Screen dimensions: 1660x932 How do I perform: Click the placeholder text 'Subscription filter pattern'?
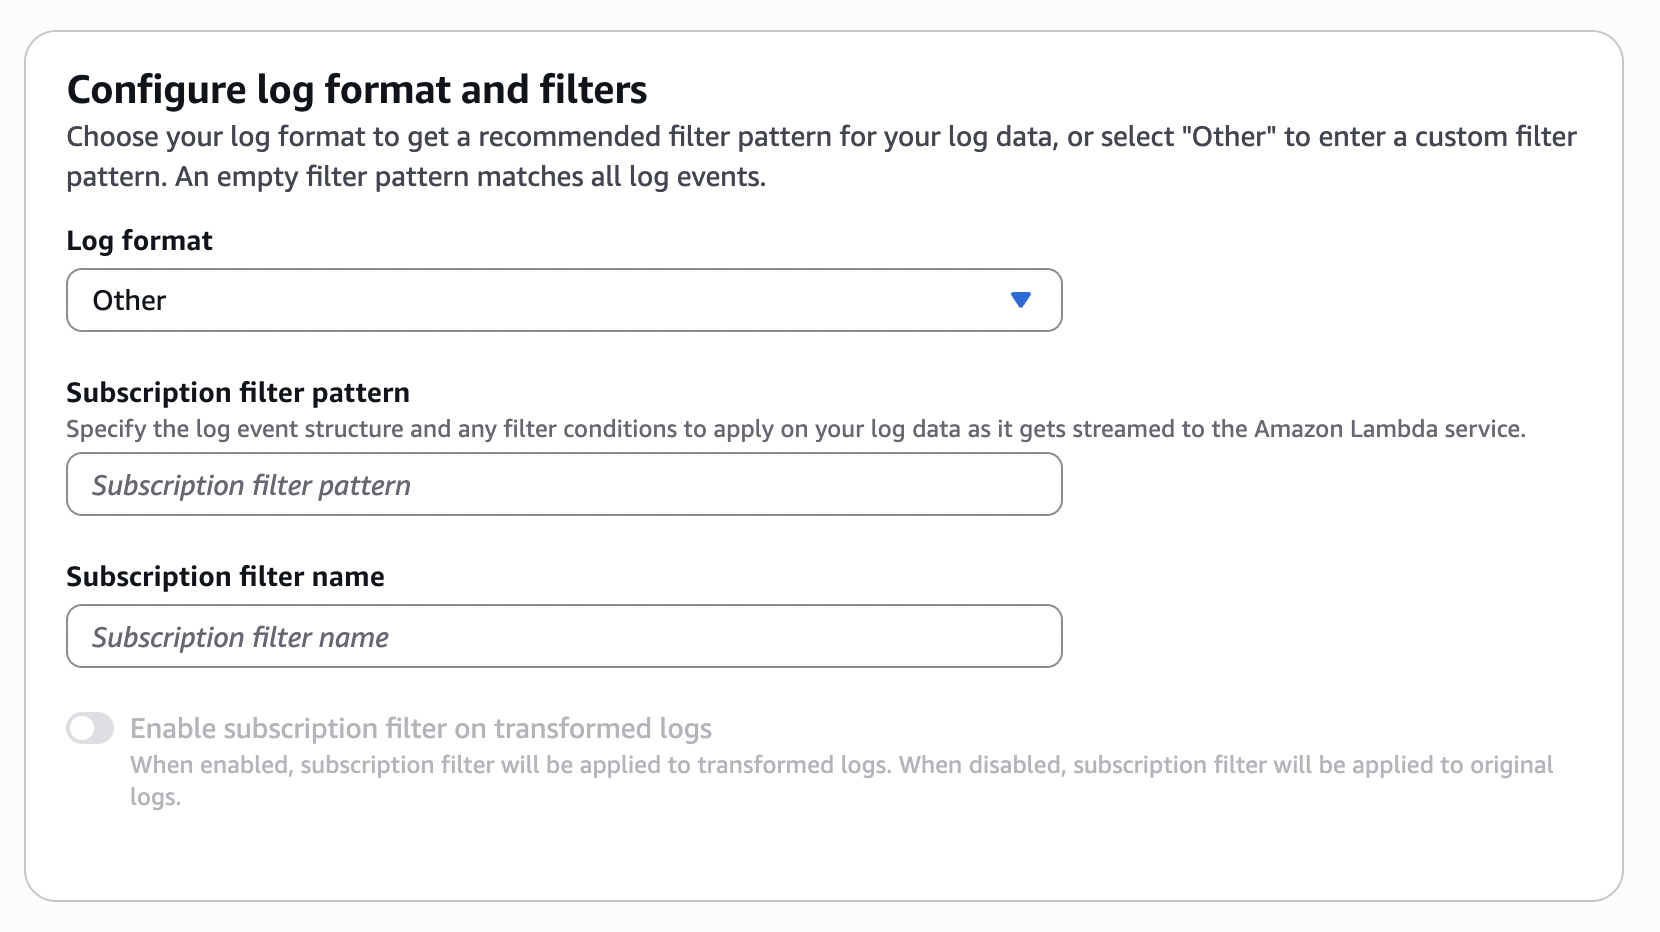point(251,485)
